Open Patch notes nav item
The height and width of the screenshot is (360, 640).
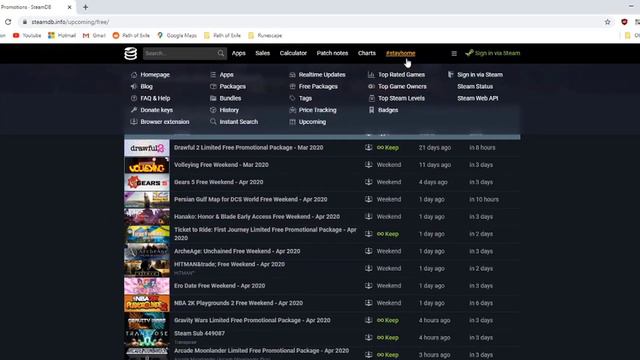(x=332, y=53)
